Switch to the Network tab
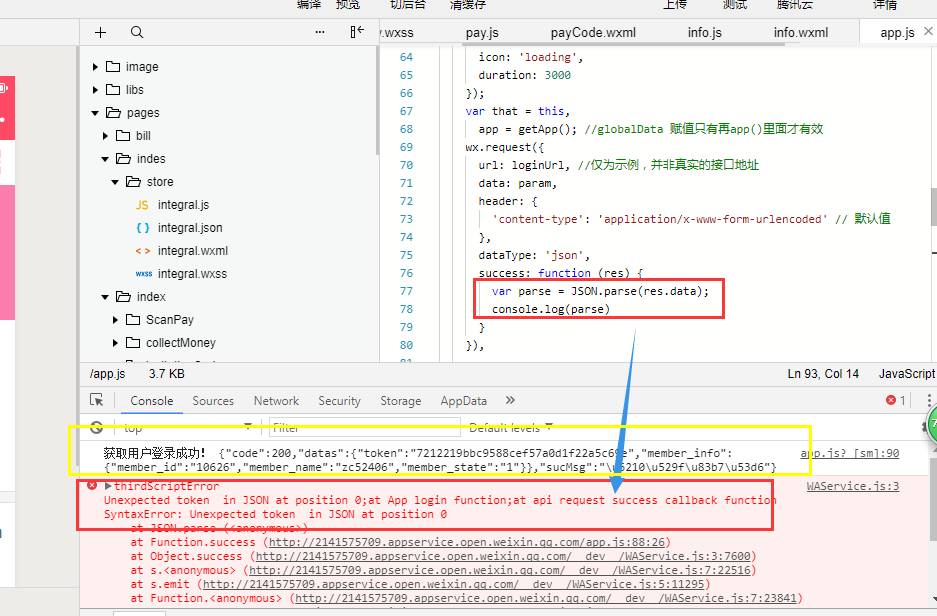 [x=276, y=400]
